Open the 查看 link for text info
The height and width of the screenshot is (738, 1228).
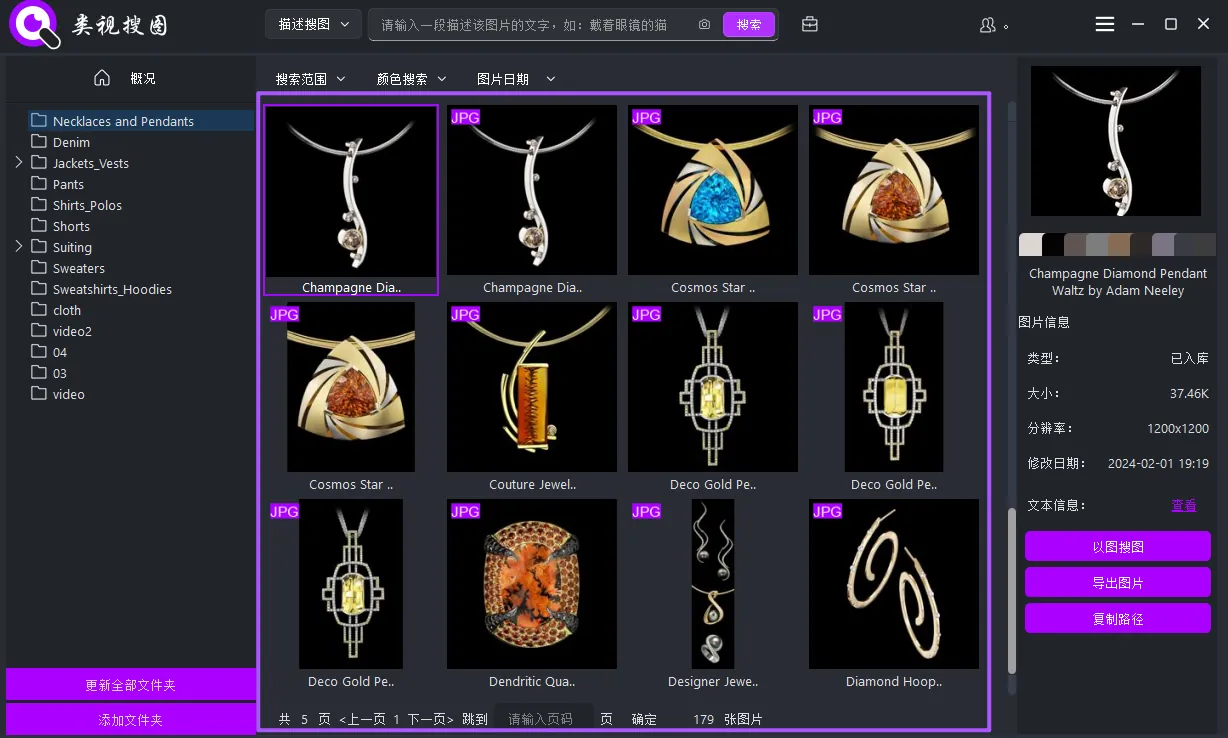(x=1184, y=505)
